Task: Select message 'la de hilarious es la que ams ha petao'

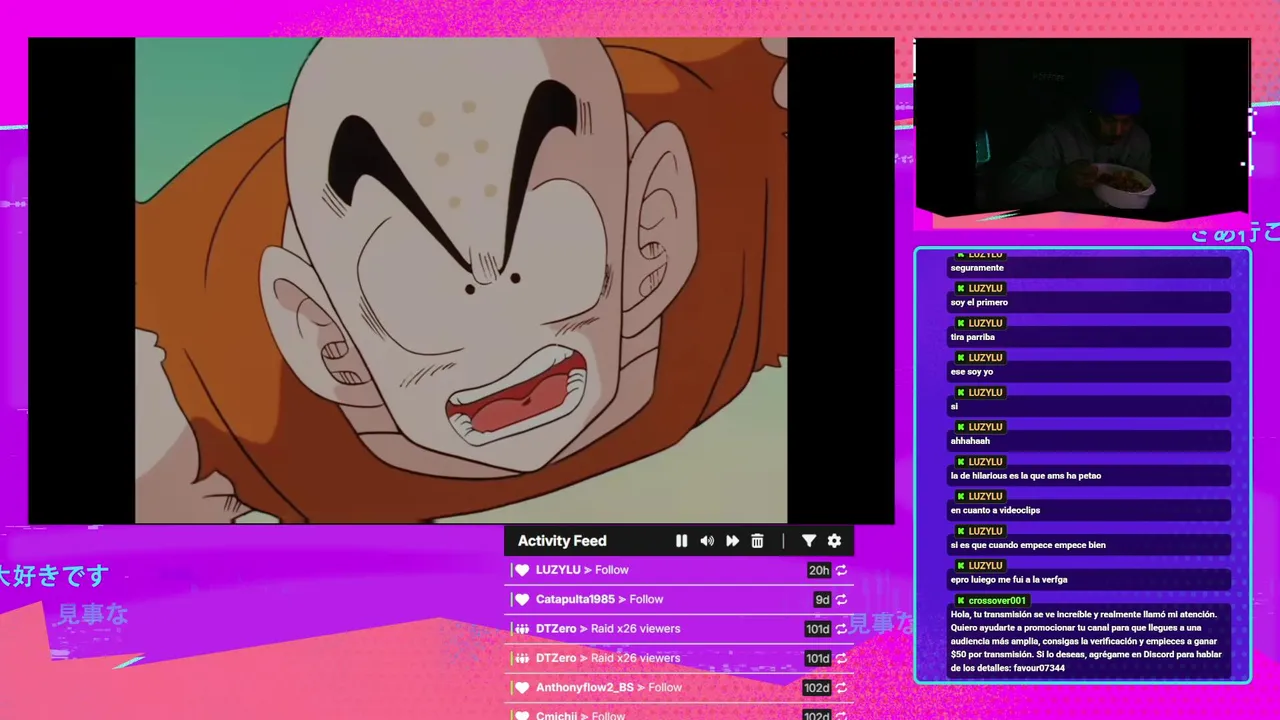Action: [1025, 476]
